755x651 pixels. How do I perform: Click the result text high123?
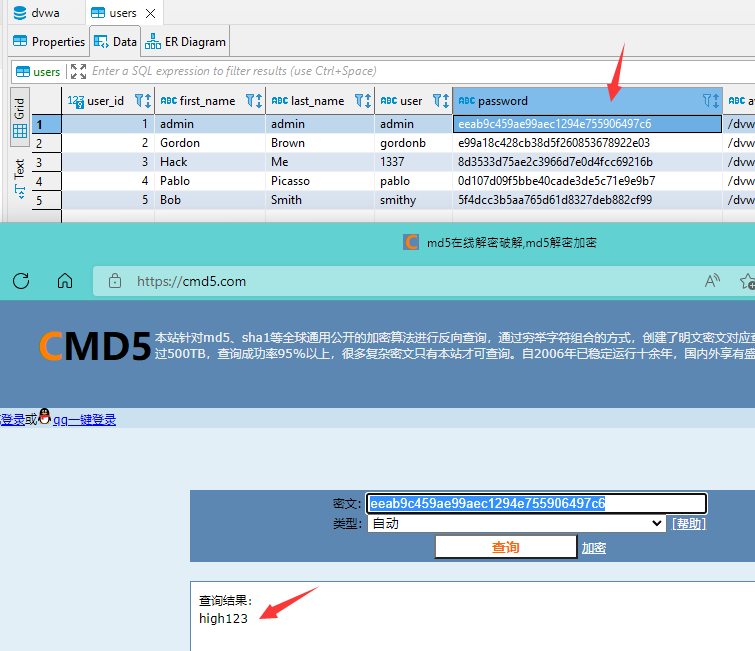pos(223,618)
